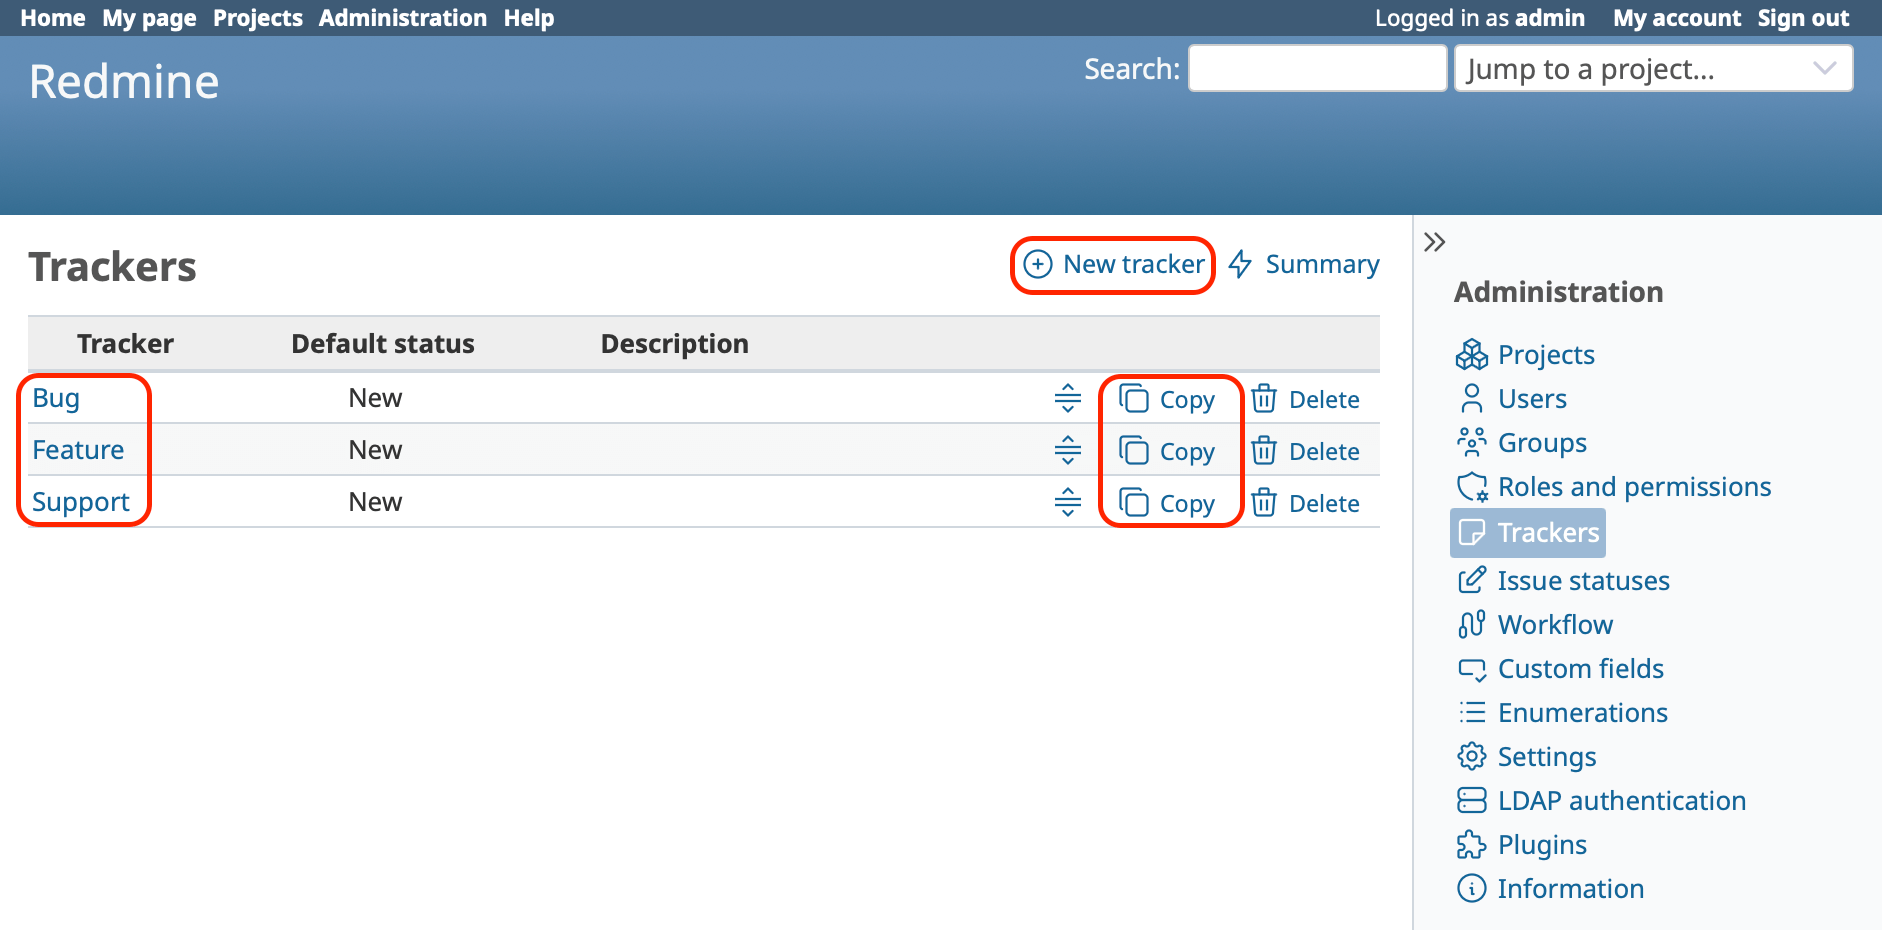Open the Information page
The width and height of the screenshot is (1882, 930).
[x=1570, y=888]
